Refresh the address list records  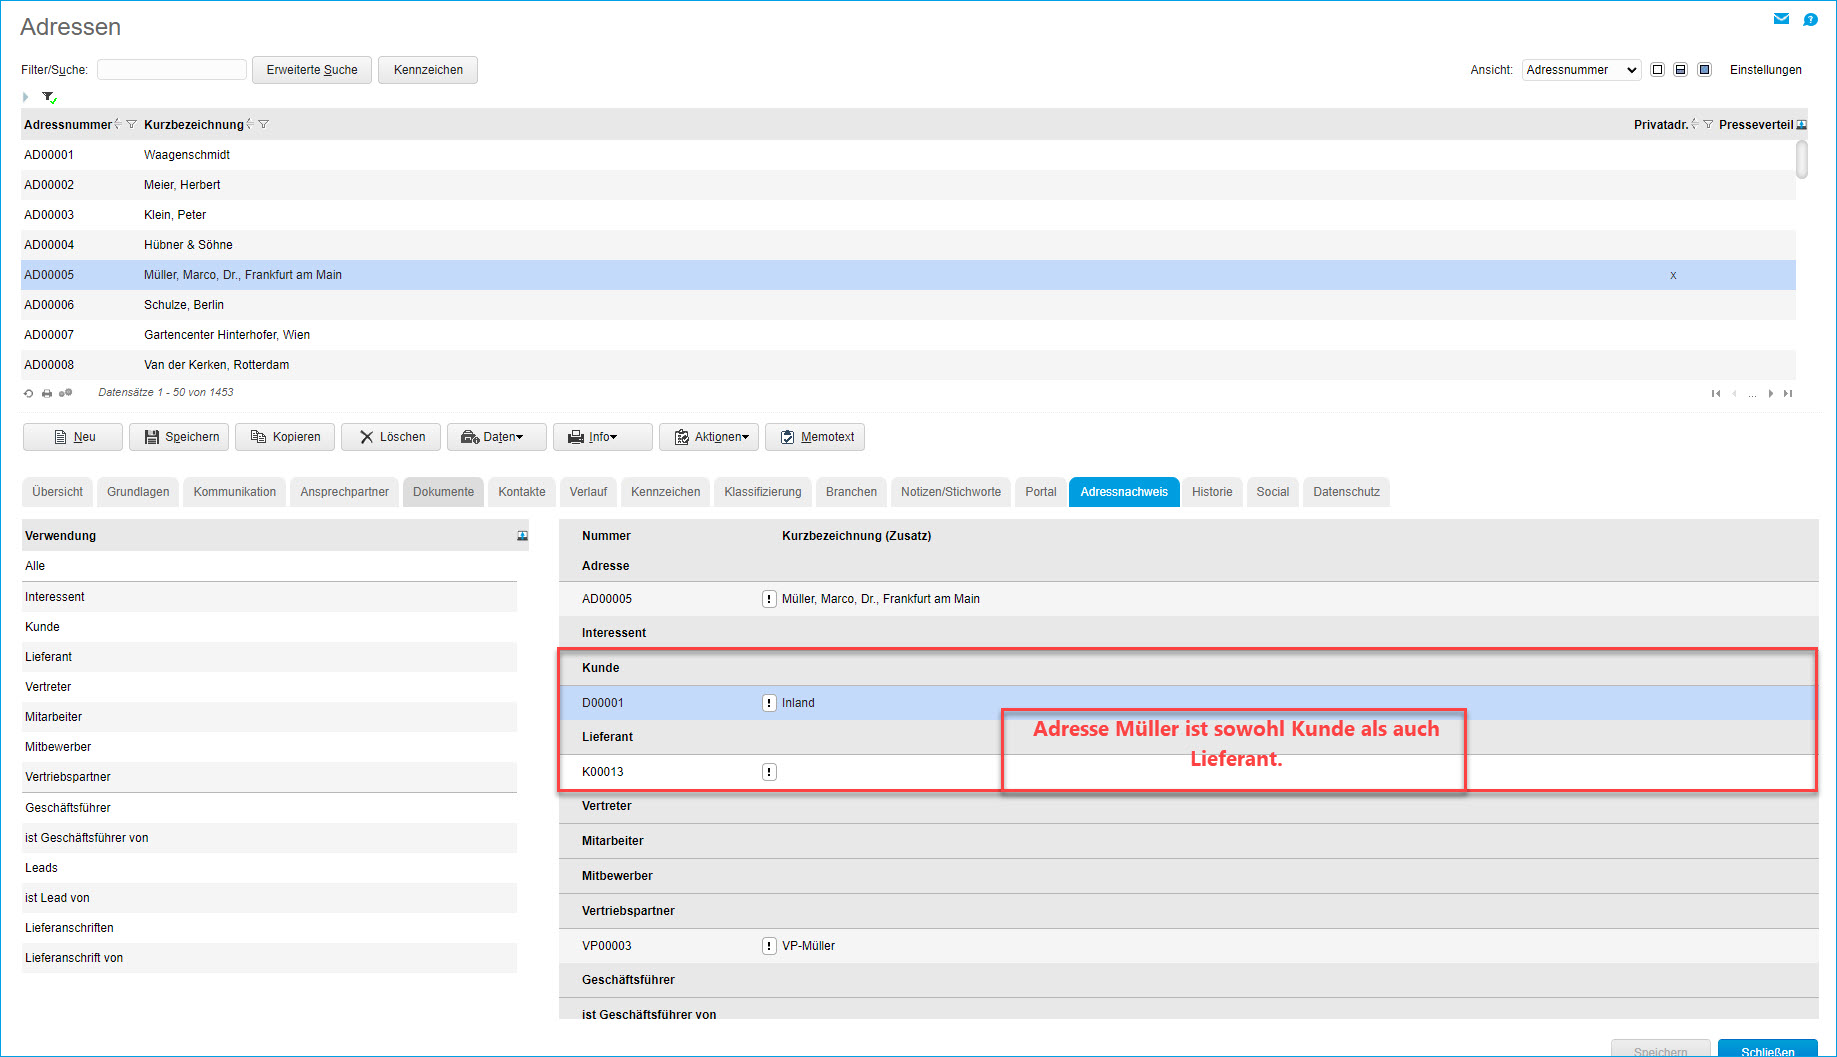point(28,393)
